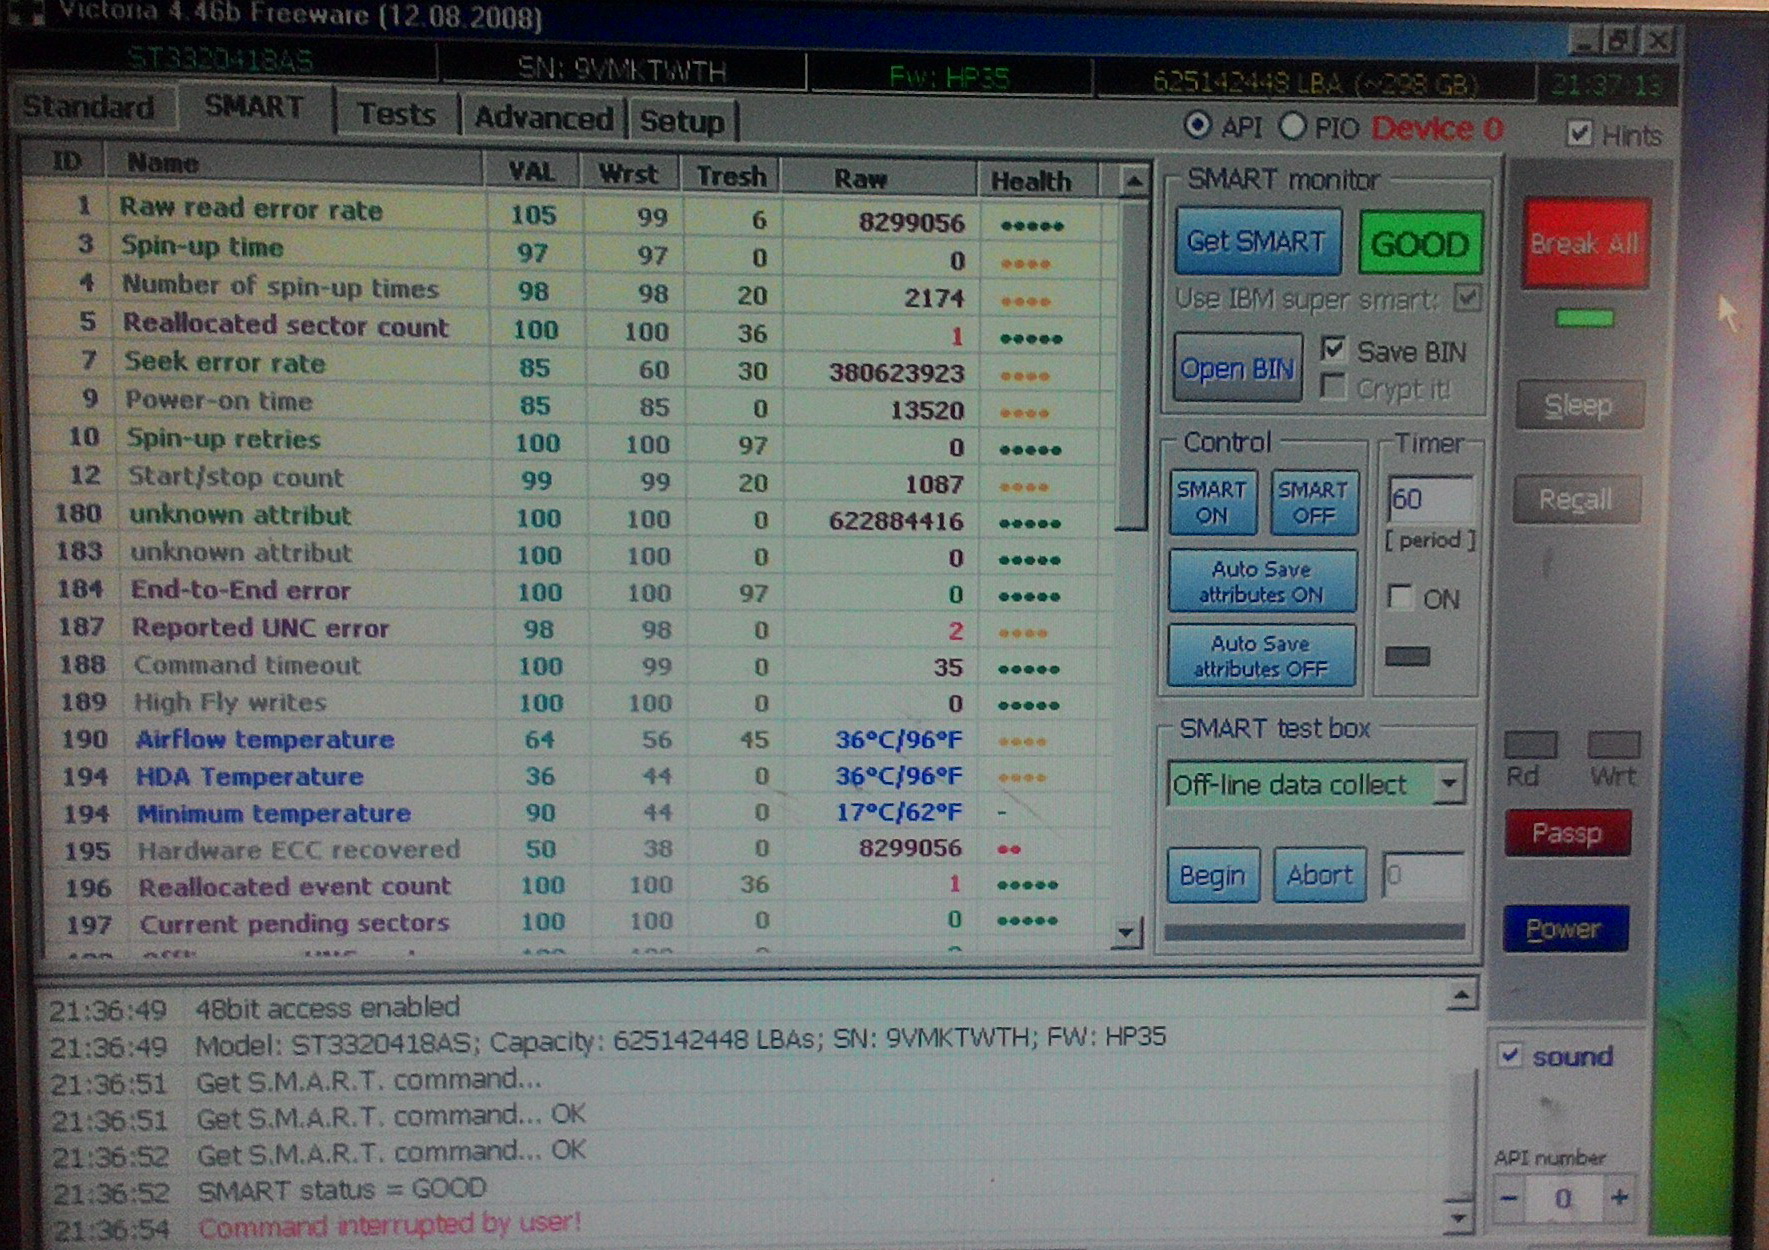The width and height of the screenshot is (1769, 1250).
Task: Select the Hardware ECC recovered row
Action: pos(575,849)
